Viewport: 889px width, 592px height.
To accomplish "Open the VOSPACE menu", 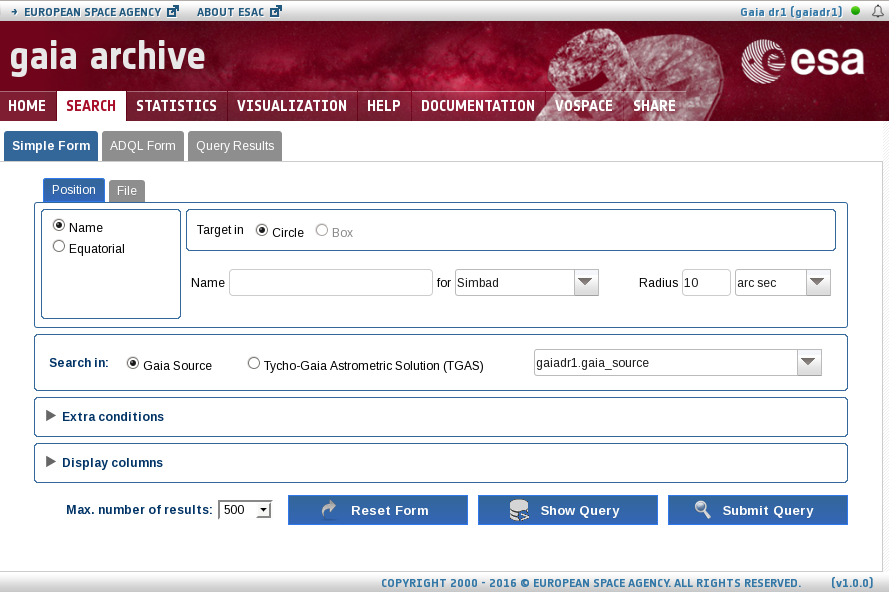I will (x=584, y=106).
